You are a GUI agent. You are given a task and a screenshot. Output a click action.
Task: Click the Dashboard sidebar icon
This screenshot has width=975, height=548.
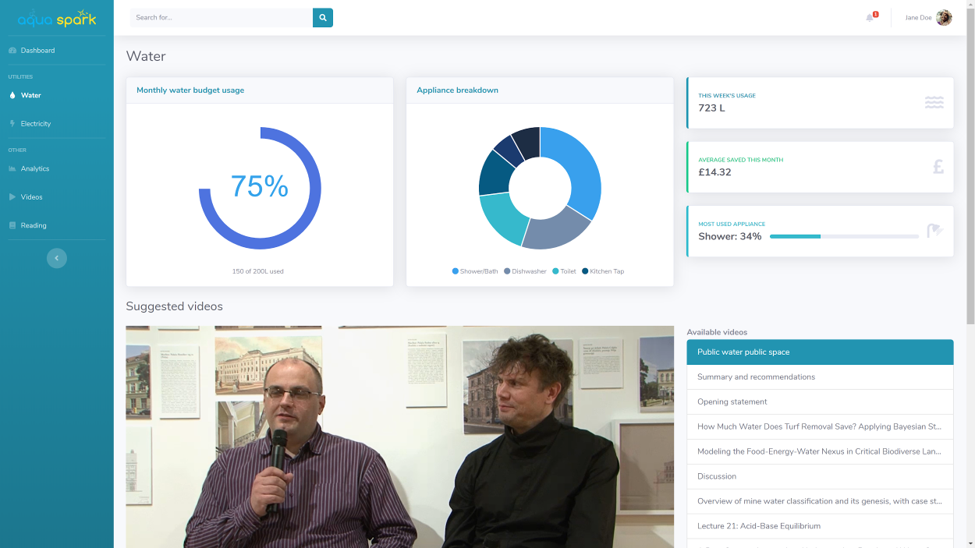[12, 50]
